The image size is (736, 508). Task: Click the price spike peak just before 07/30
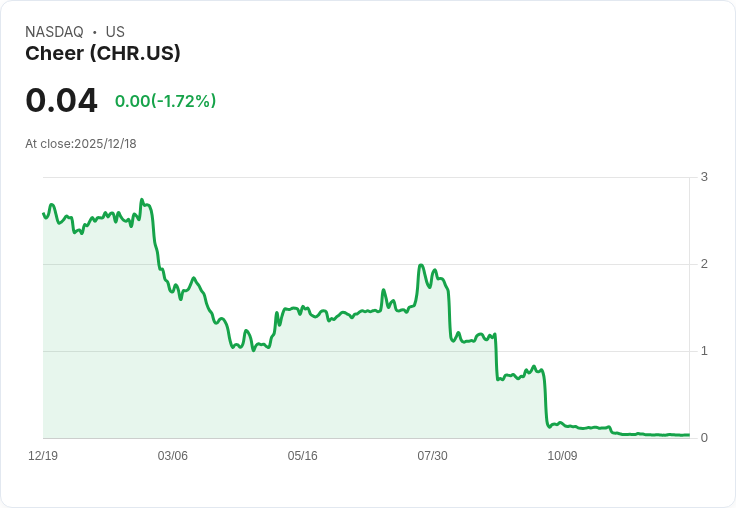coord(421,265)
